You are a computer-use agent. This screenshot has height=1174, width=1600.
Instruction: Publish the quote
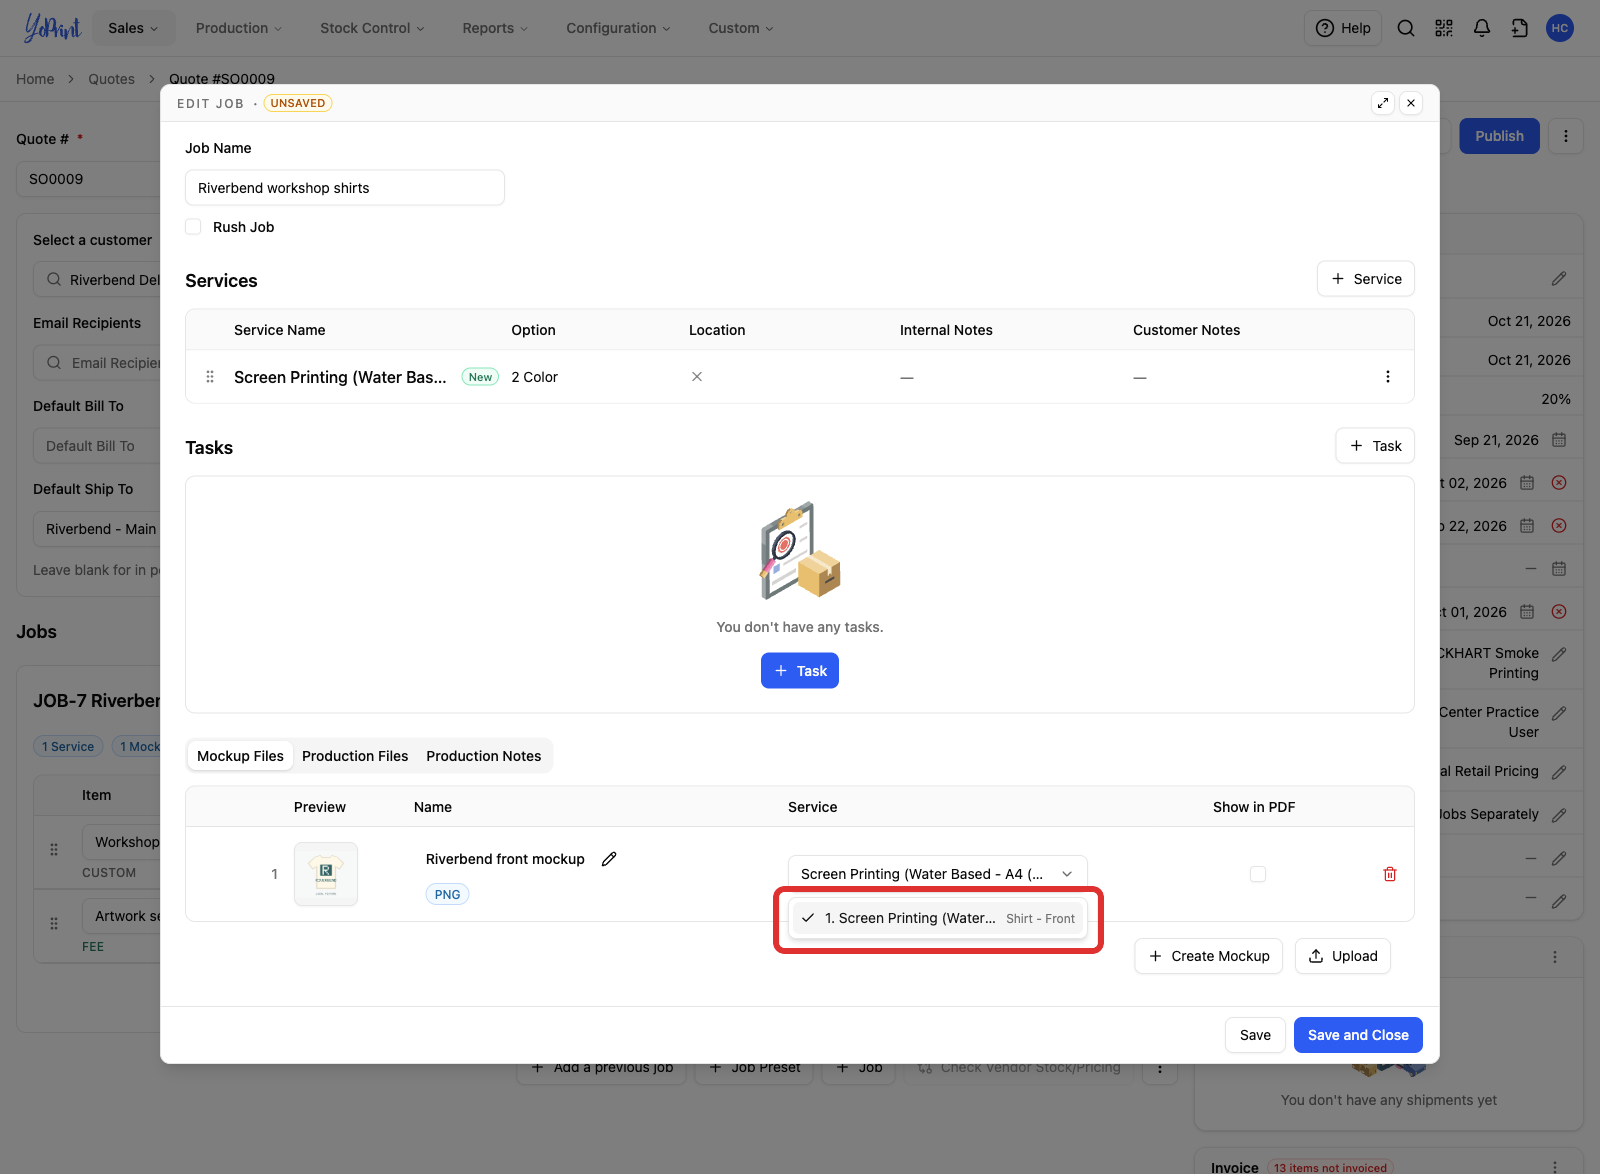tap(1499, 136)
